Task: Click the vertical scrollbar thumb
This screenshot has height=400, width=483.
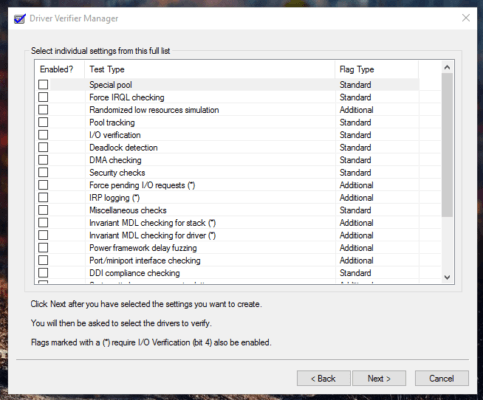Action: pyautogui.click(x=447, y=145)
